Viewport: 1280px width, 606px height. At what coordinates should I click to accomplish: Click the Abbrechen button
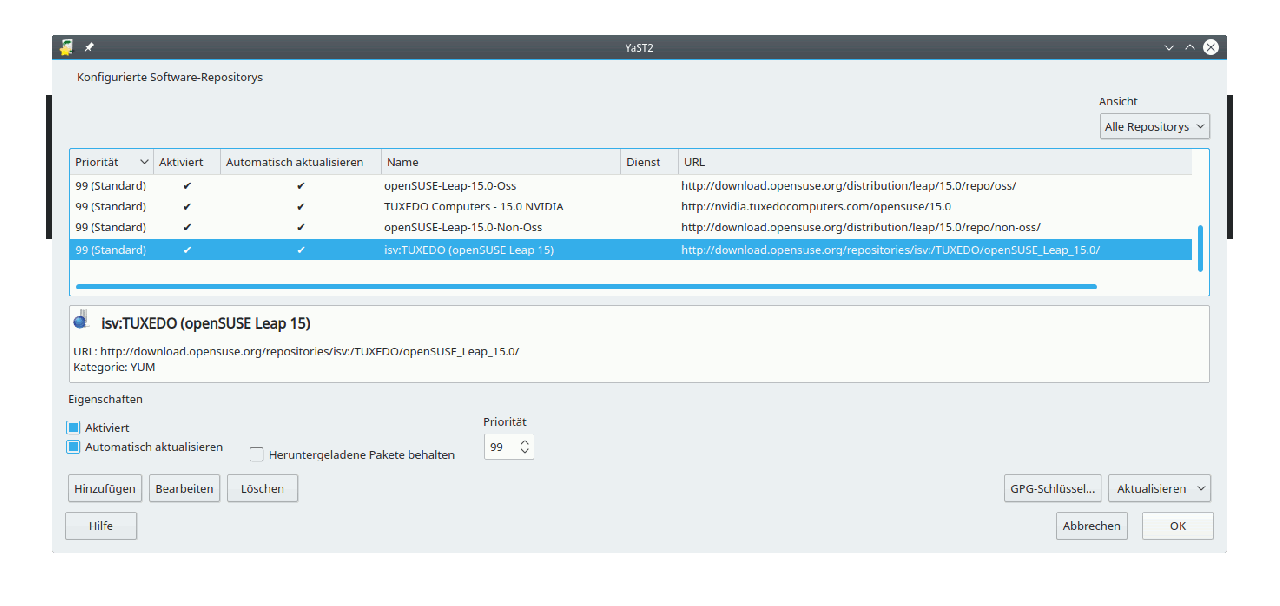click(1092, 526)
